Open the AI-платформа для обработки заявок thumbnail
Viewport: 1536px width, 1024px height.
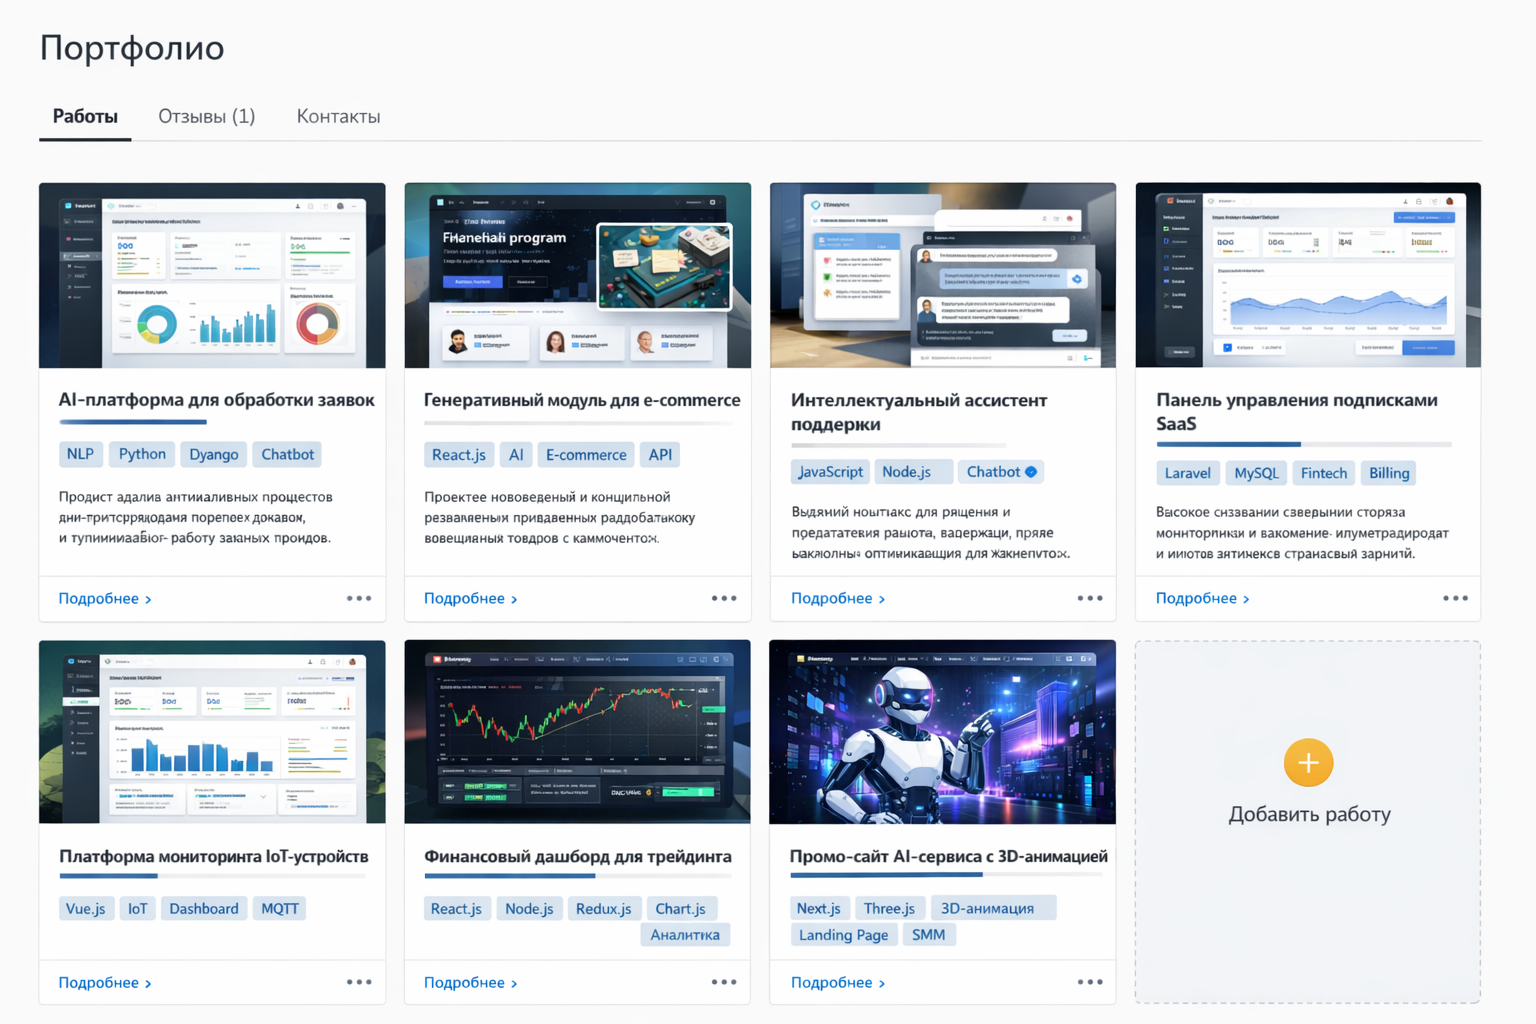(x=212, y=275)
